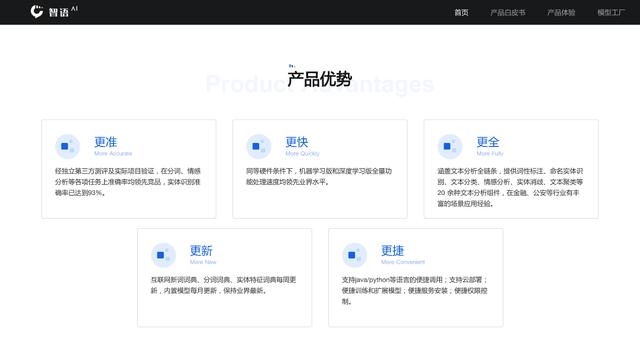This screenshot has height=360, width=640.
Task: Click the More Accurate subtitle
Action: pyautogui.click(x=113, y=153)
